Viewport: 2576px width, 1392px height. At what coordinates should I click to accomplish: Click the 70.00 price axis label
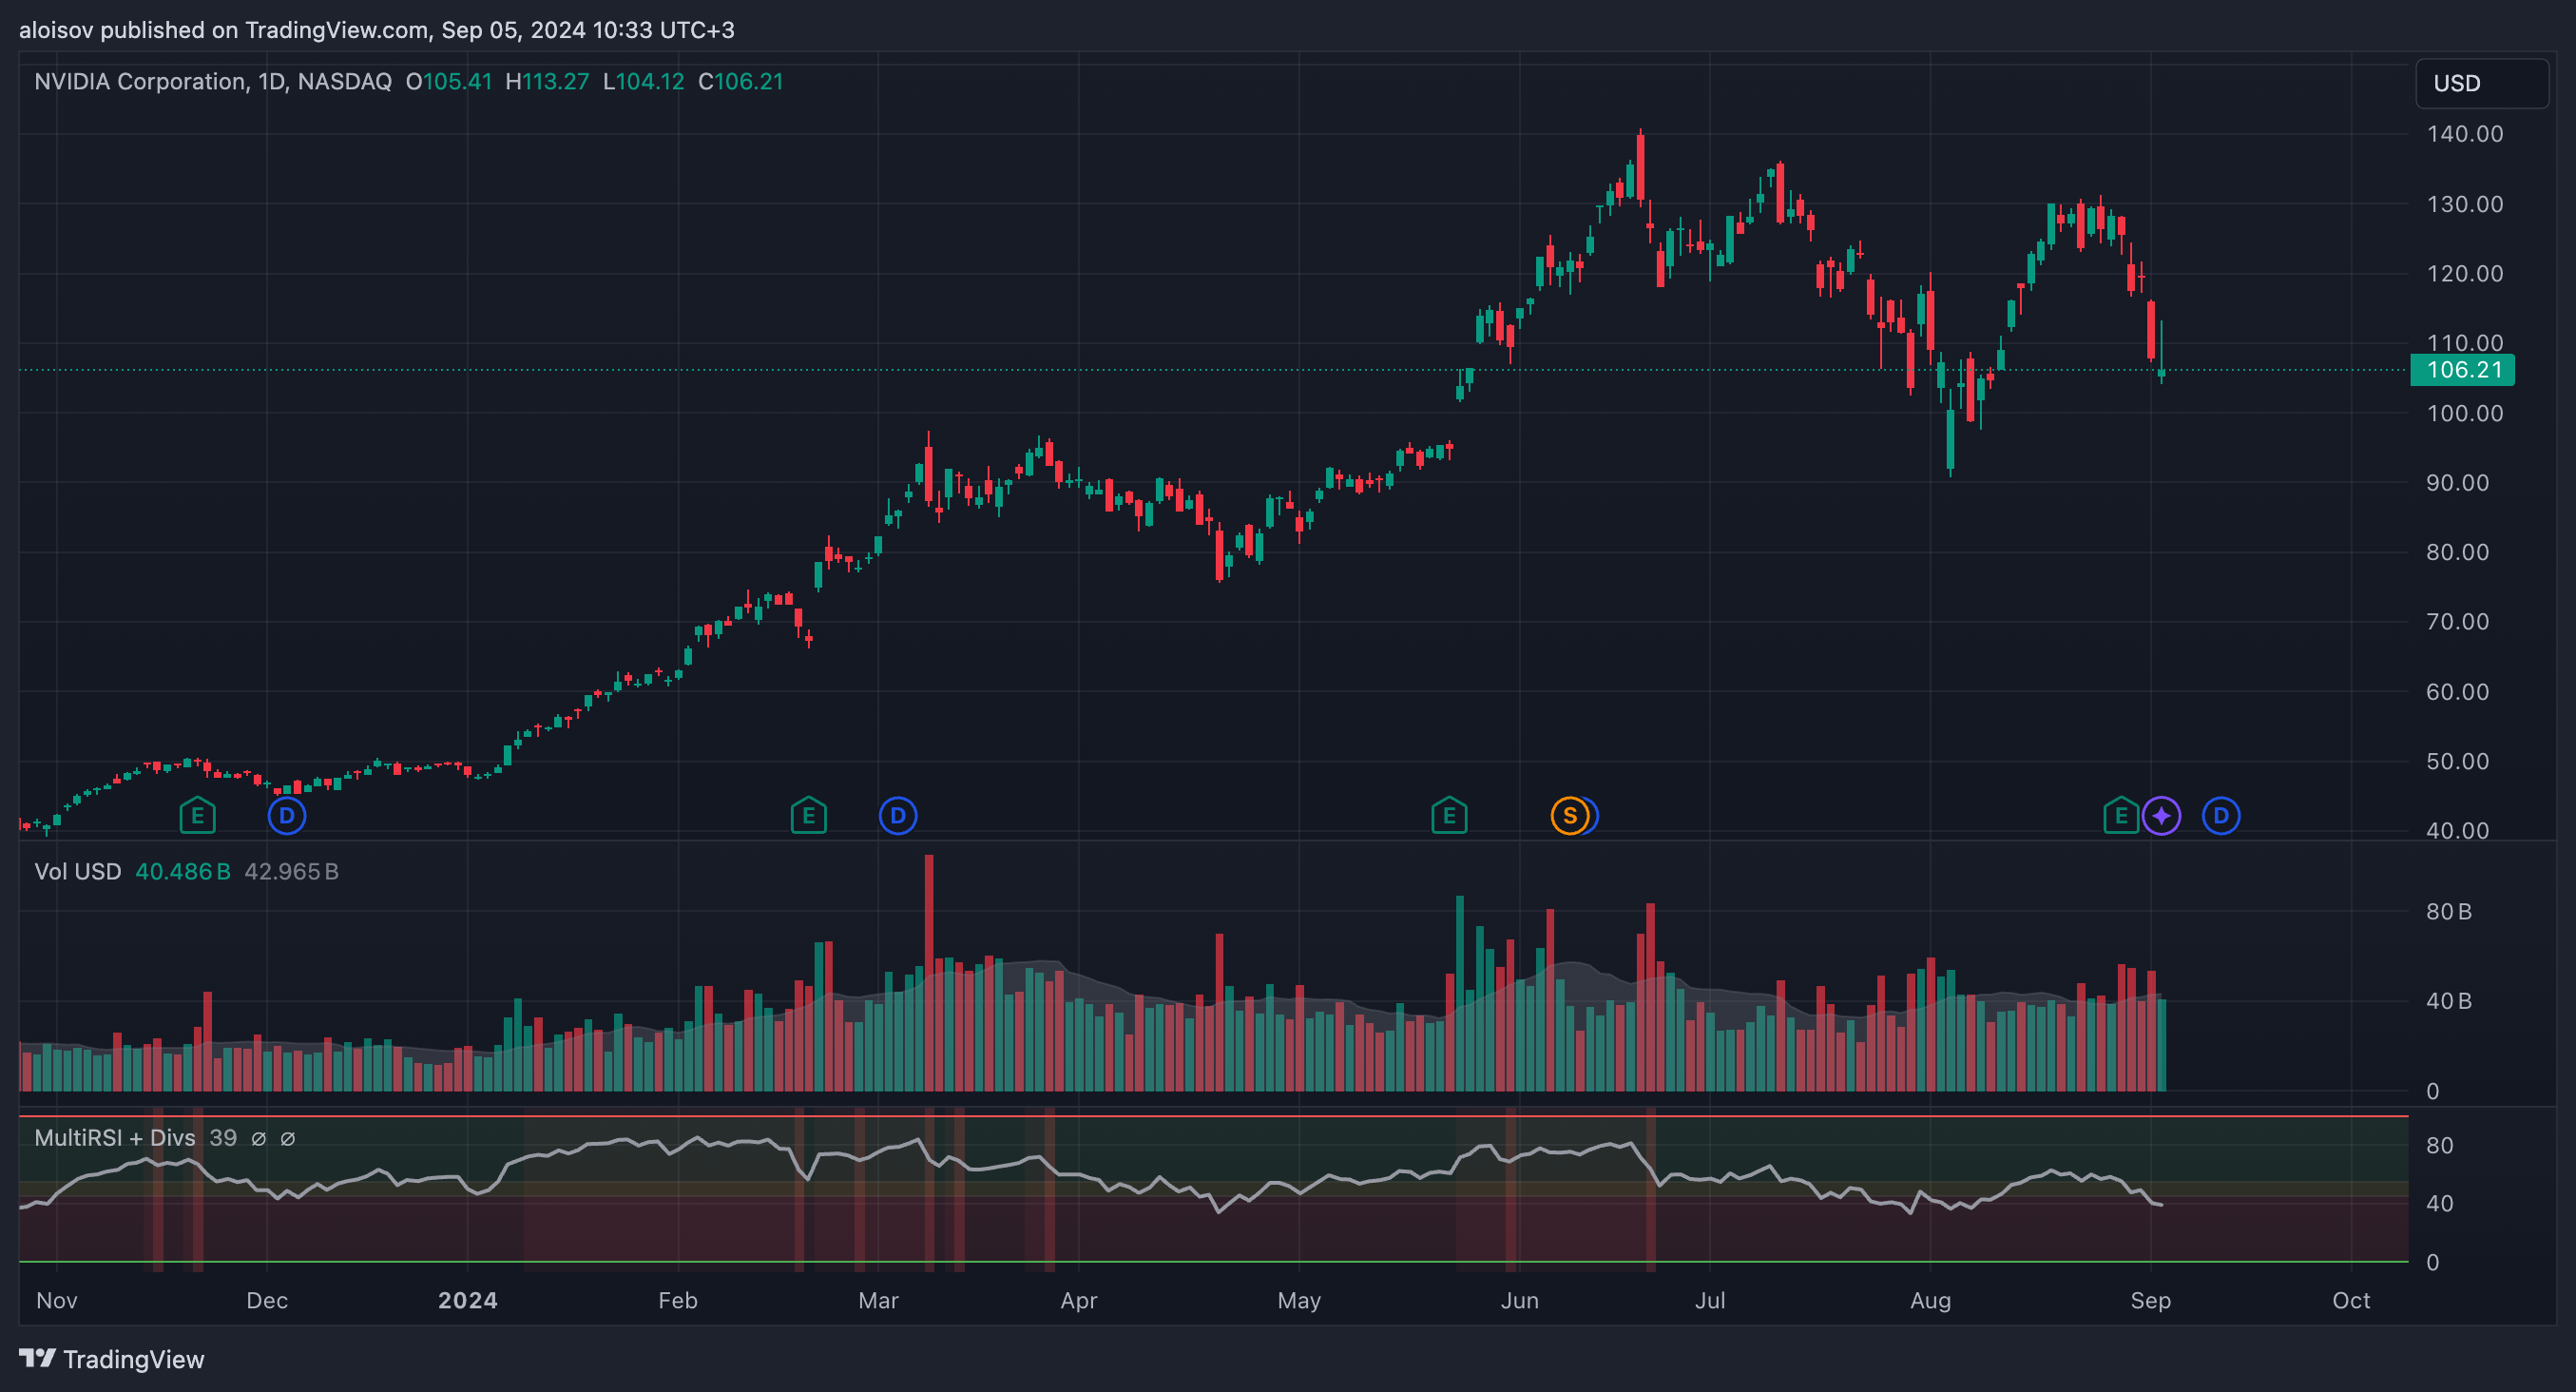(2458, 622)
